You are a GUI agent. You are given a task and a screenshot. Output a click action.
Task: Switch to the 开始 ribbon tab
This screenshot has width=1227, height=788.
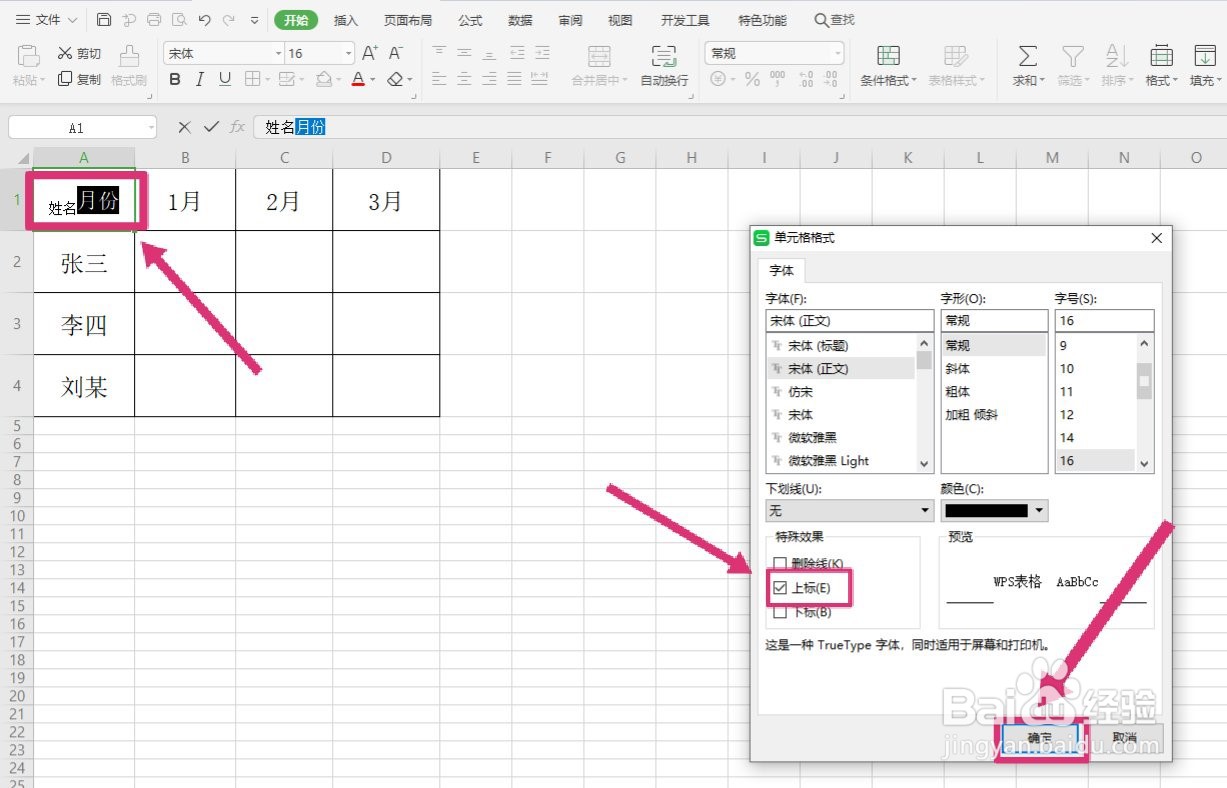tap(296, 20)
